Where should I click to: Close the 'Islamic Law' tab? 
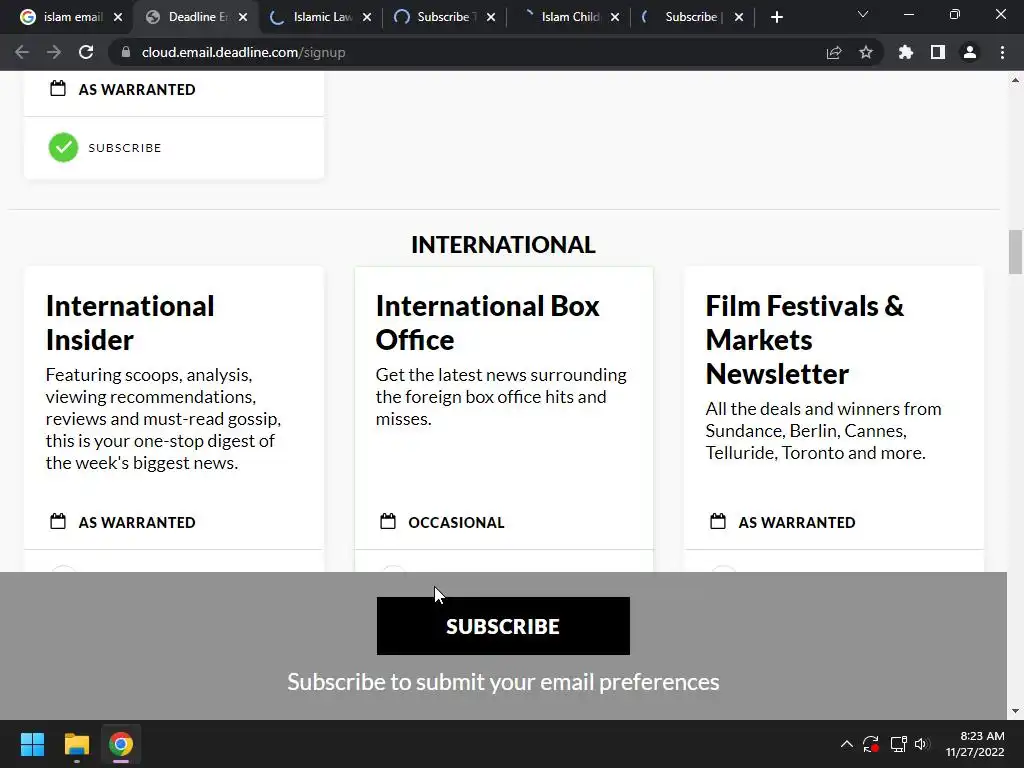click(x=367, y=17)
